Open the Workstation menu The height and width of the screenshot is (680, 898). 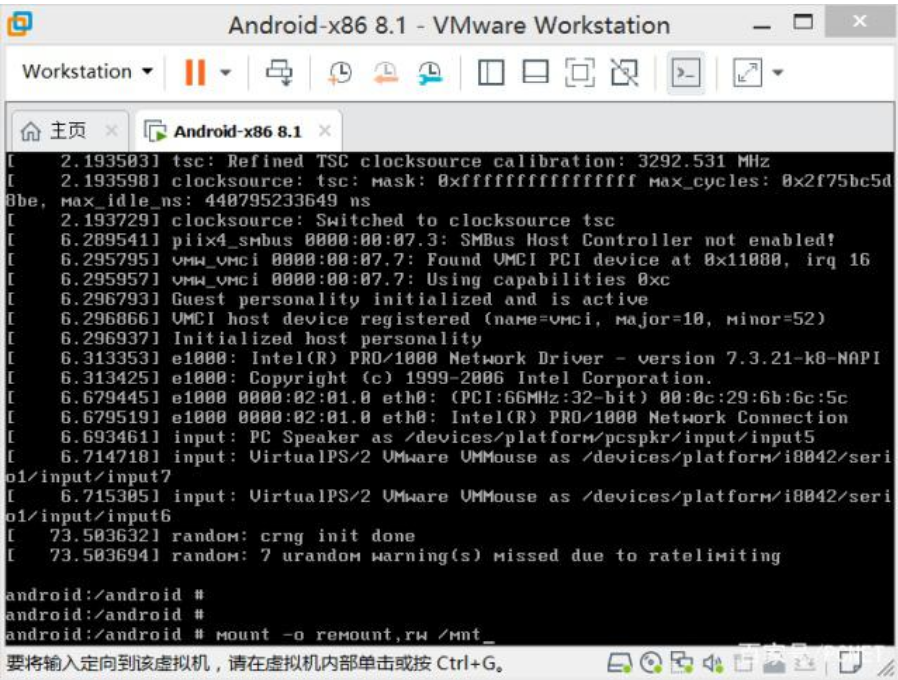[87, 72]
